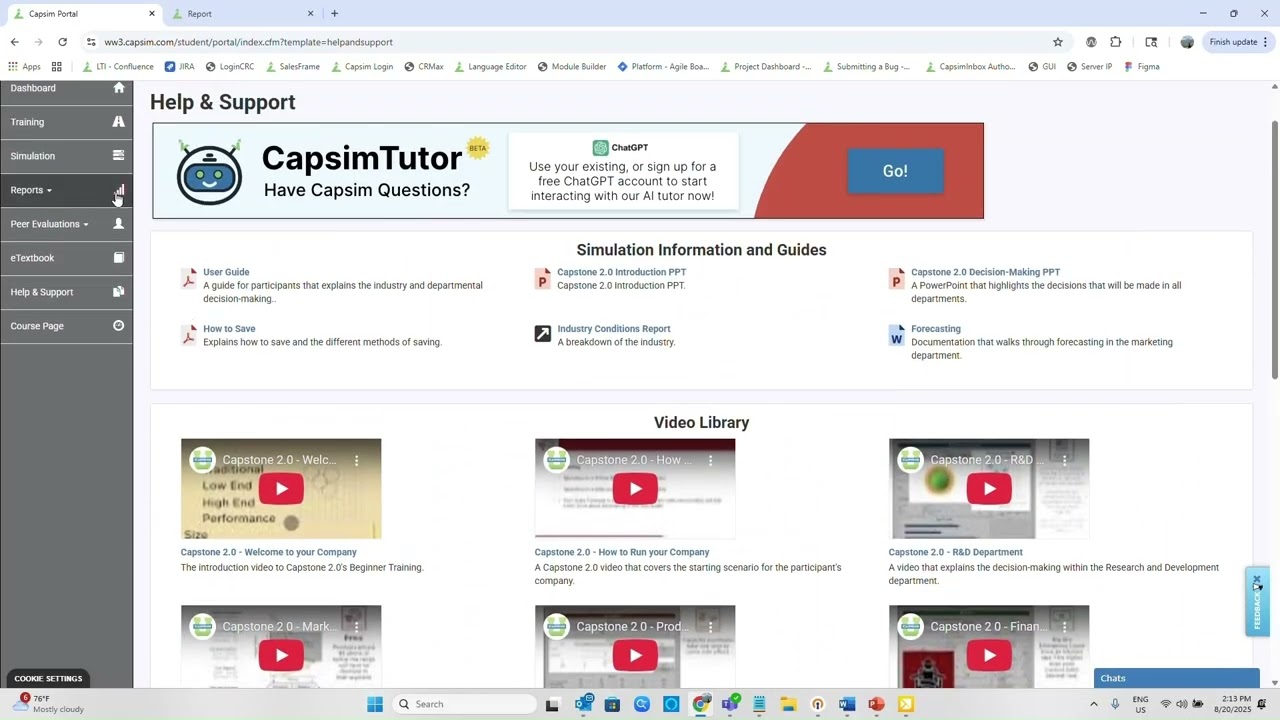Open Capstone 2.0 Decision-Making PPT link
The height and width of the screenshot is (720, 1280).
985,272
